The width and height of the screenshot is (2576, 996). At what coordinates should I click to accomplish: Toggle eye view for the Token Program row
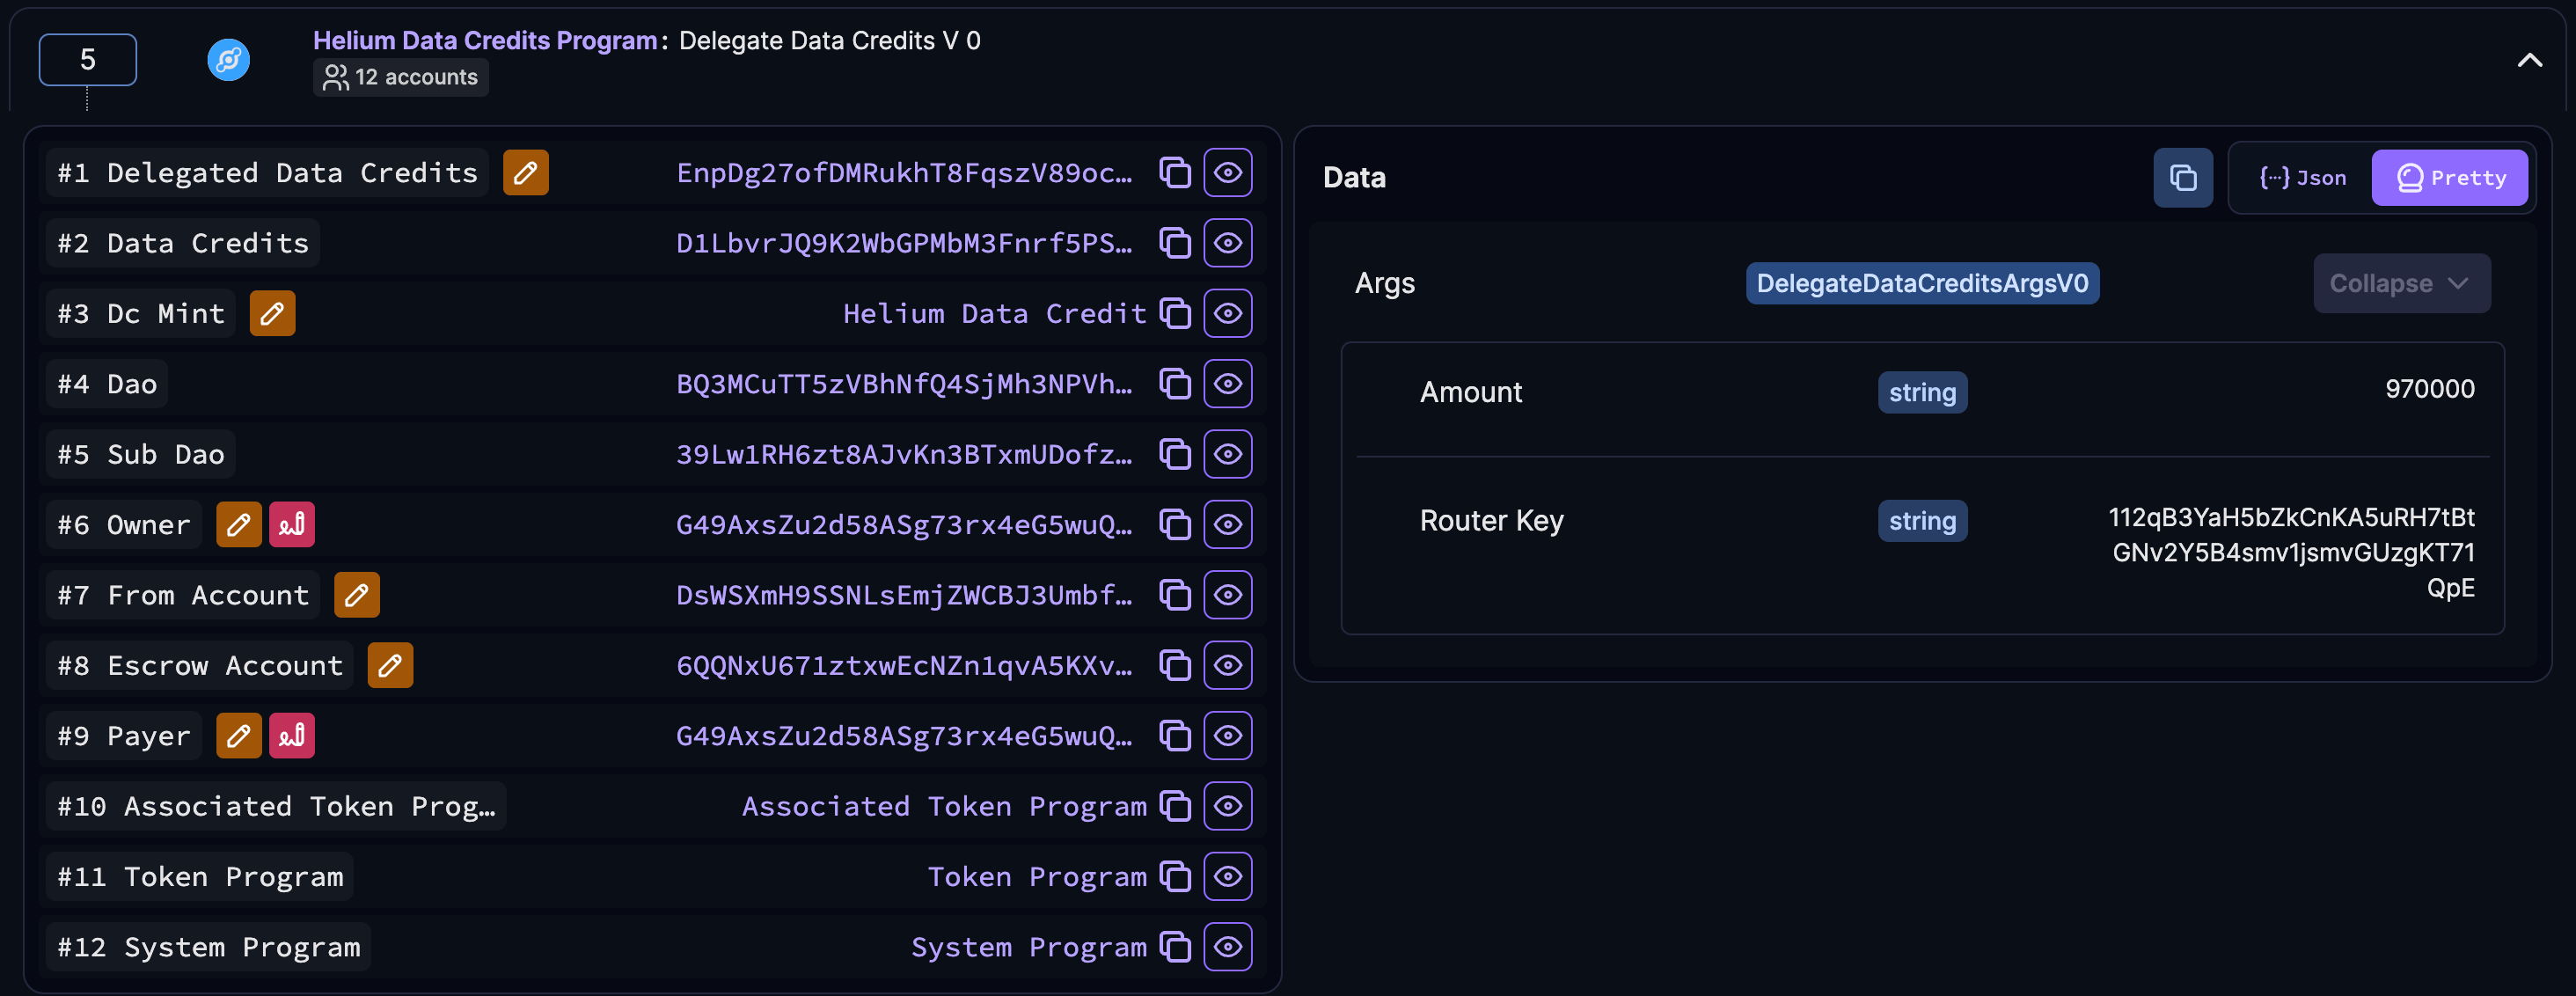(1228, 877)
